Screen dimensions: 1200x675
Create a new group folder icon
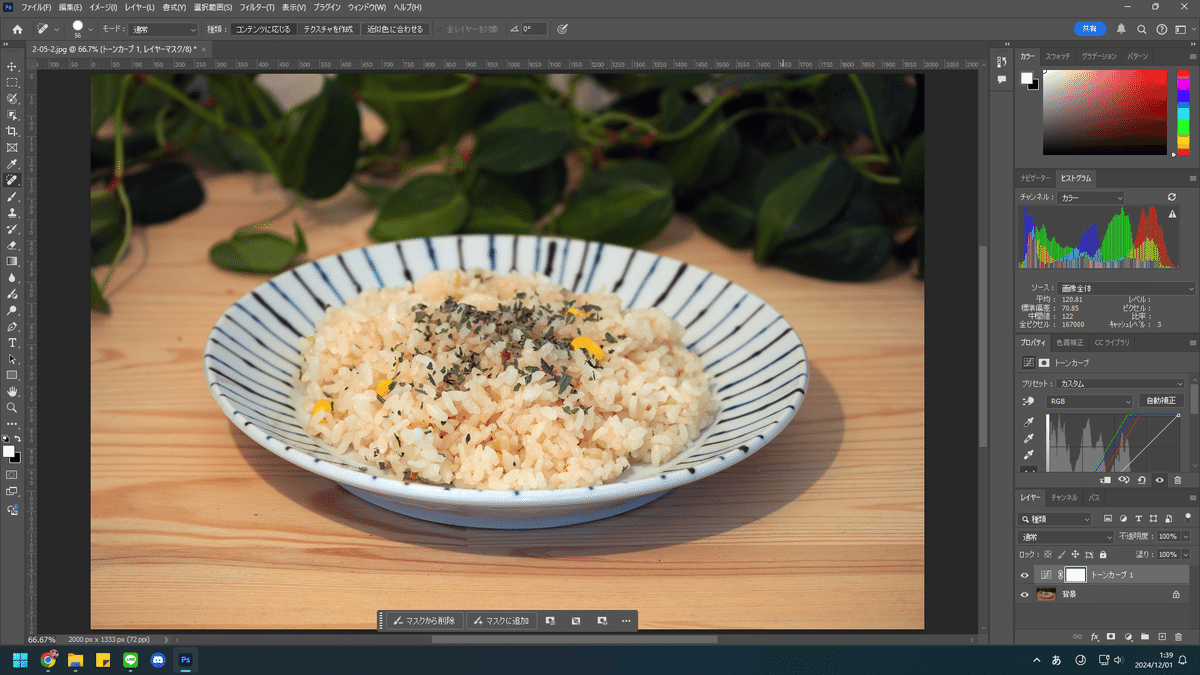(1145, 636)
